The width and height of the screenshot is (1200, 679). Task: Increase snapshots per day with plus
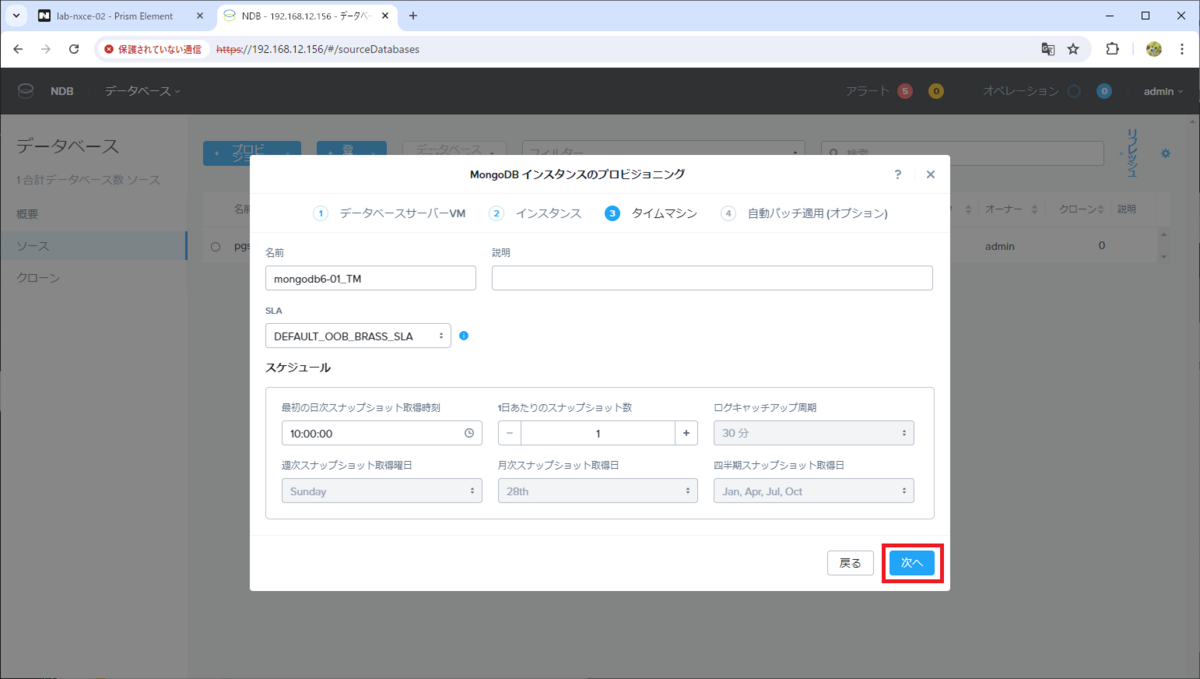686,433
